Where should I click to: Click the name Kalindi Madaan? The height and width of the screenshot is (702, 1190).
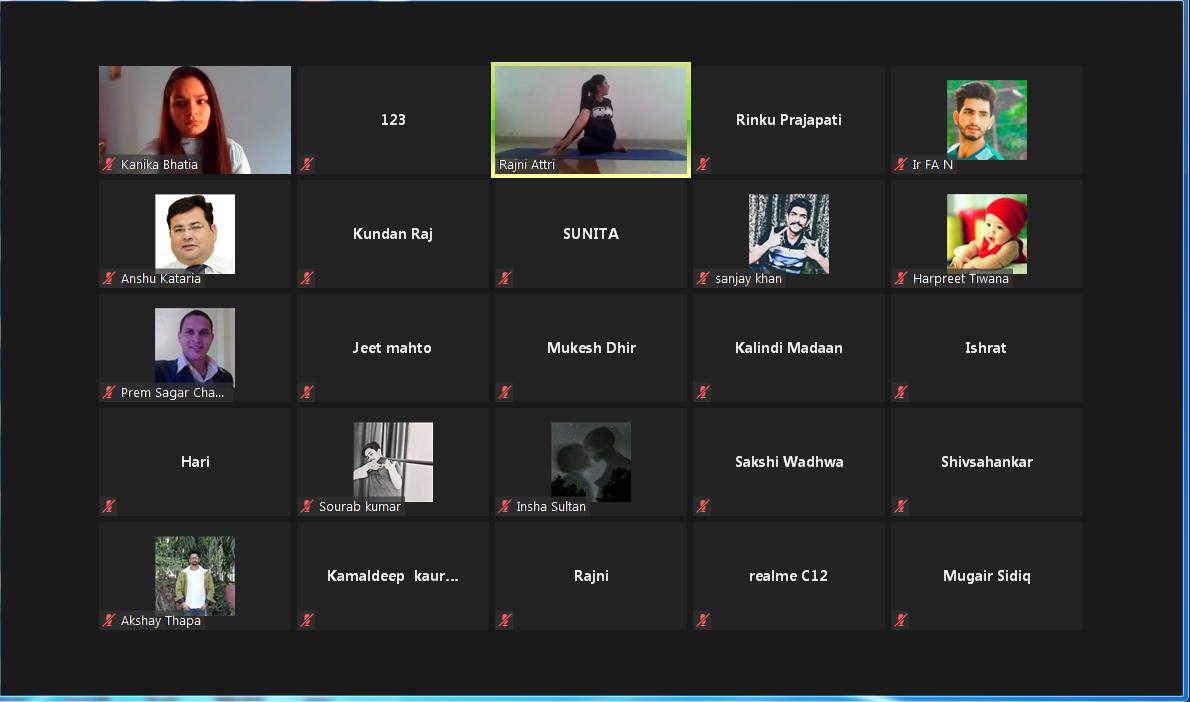click(789, 348)
